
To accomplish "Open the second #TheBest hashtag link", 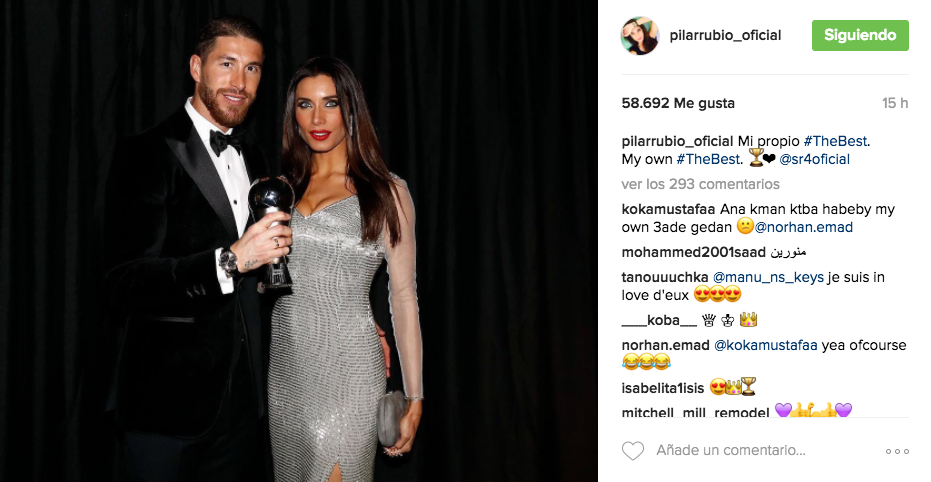I will click(x=708, y=159).
